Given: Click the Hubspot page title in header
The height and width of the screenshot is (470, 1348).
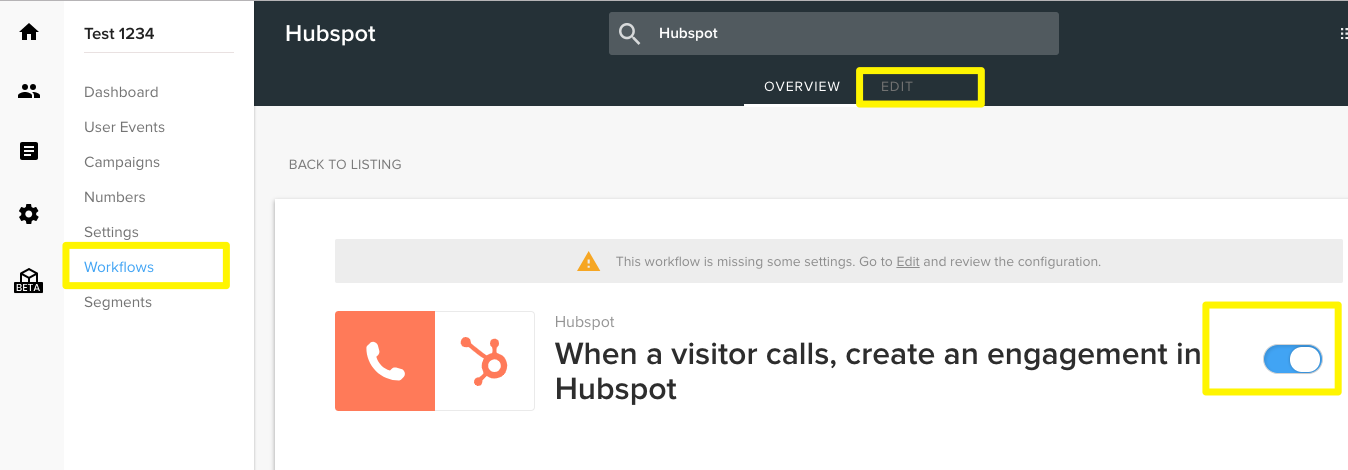Looking at the screenshot, I should click(330, 33).
